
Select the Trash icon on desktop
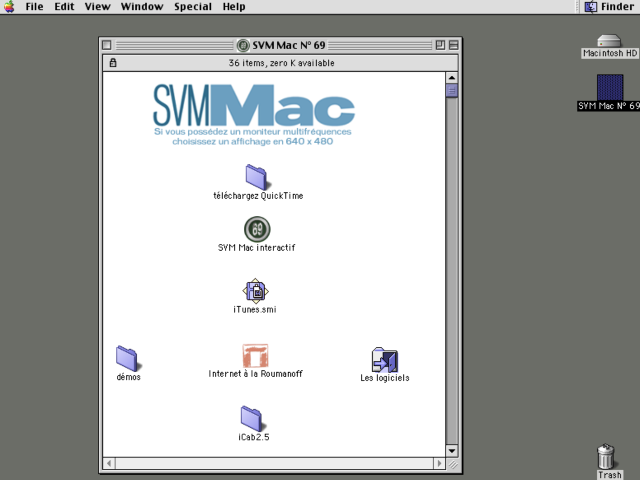(606, 456)
